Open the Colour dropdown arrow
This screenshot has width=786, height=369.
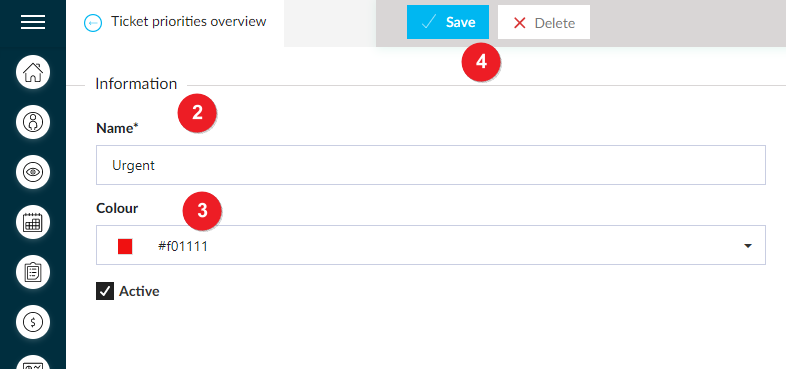click(748, 246)
